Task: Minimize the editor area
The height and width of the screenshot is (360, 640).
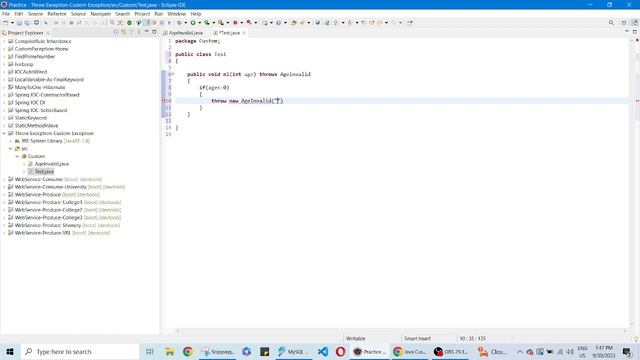Action: point(627,31)
